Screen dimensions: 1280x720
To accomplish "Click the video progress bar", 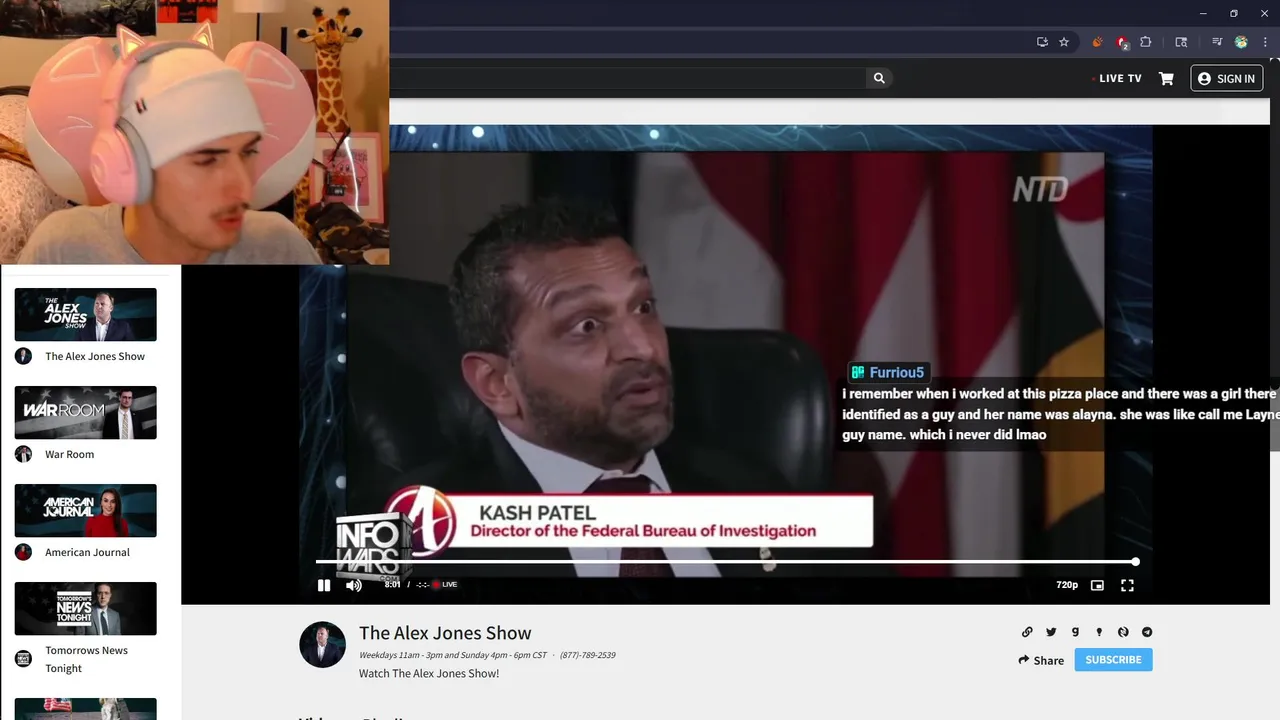I will (x=725, y=562).
